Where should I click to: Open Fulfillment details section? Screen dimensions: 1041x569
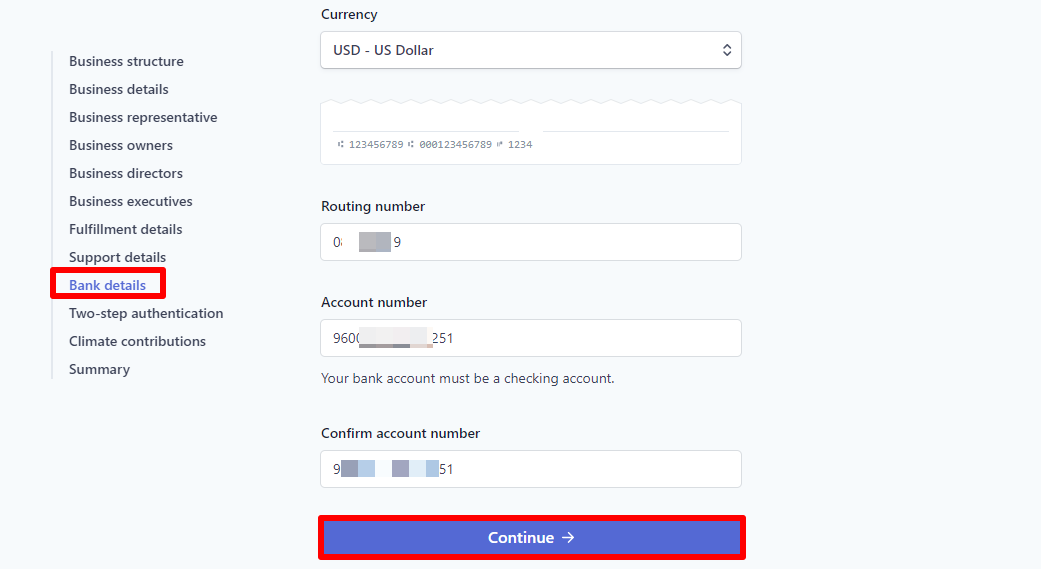click(125, 229)
